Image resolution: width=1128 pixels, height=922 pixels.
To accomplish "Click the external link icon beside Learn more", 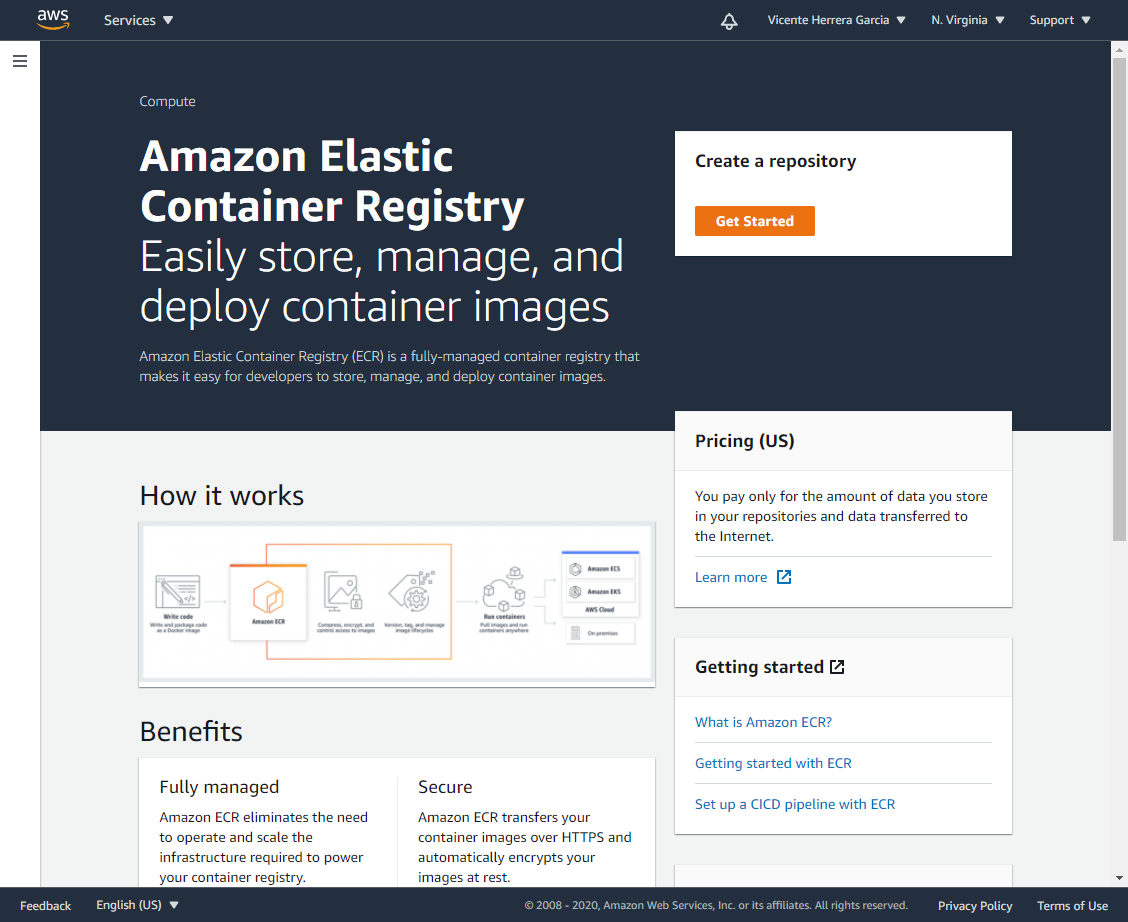I will click(x=784, y=577).
